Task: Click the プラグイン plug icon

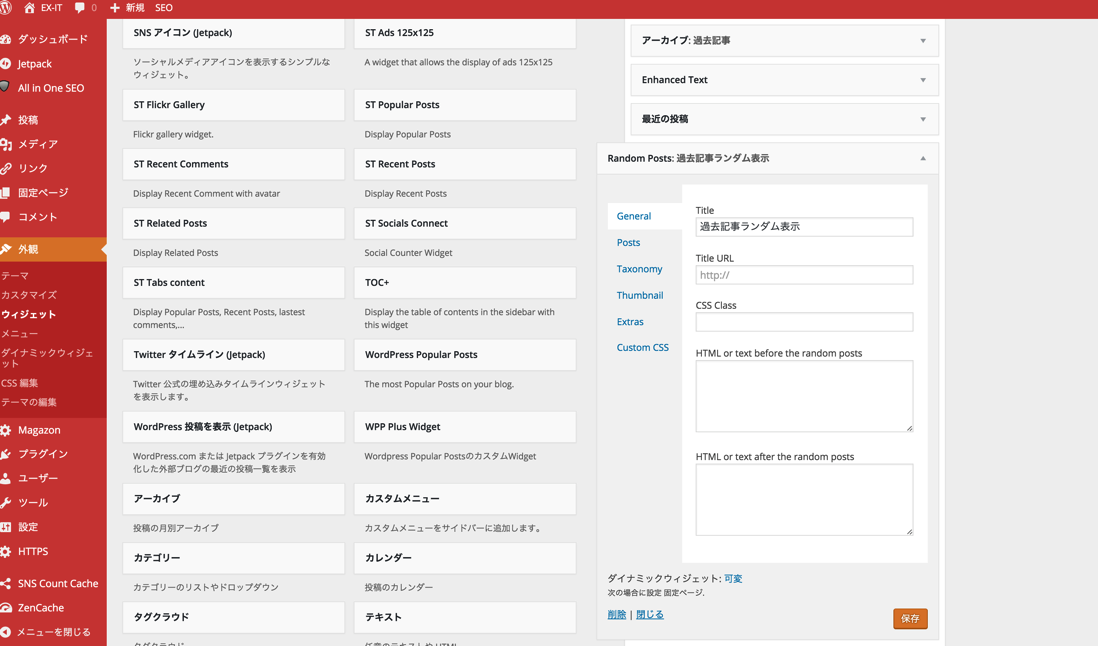Action: [6, 454]
